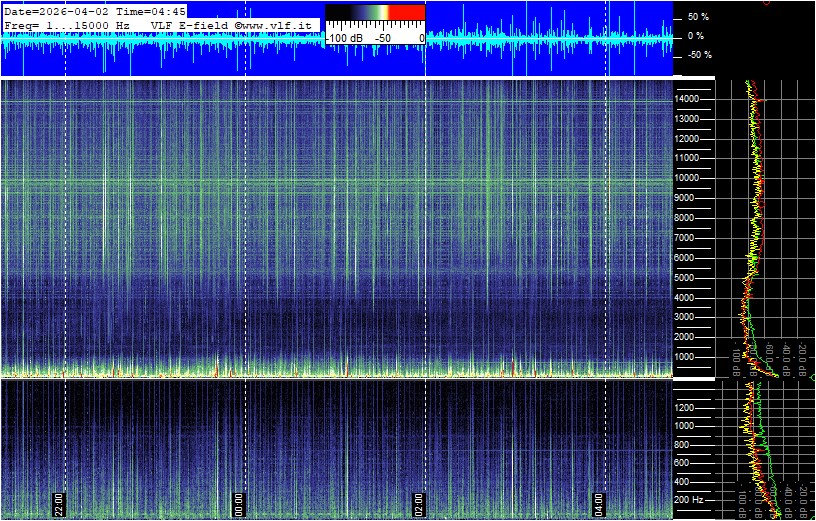Click the 02:00 time marker label

(419, 503)
